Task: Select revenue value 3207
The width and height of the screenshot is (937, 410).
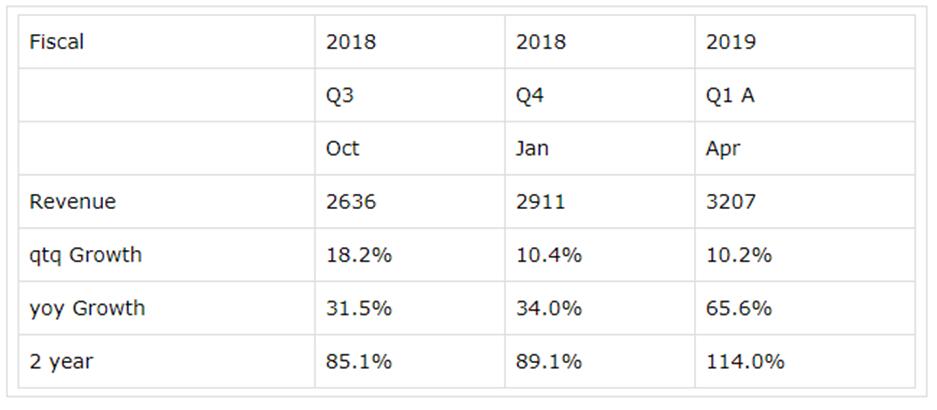Action: 731,202
